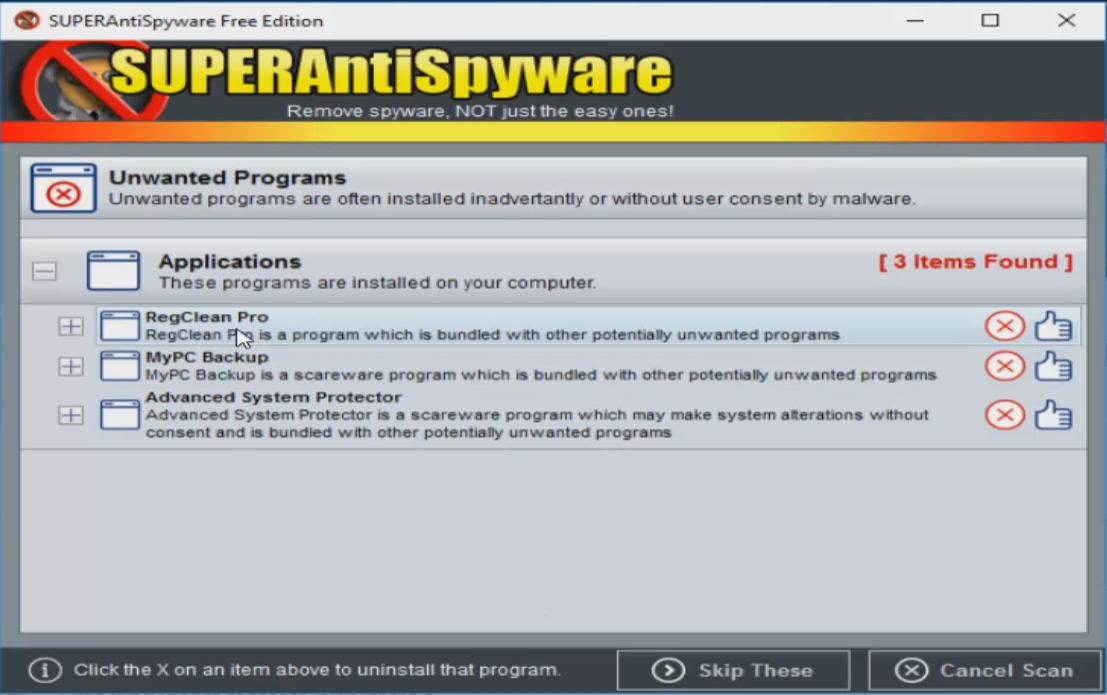Uninstall RegClean Pro using its red X
Image resolution: width=1107 pixels, height=695 pixels.
point(1005,326)
